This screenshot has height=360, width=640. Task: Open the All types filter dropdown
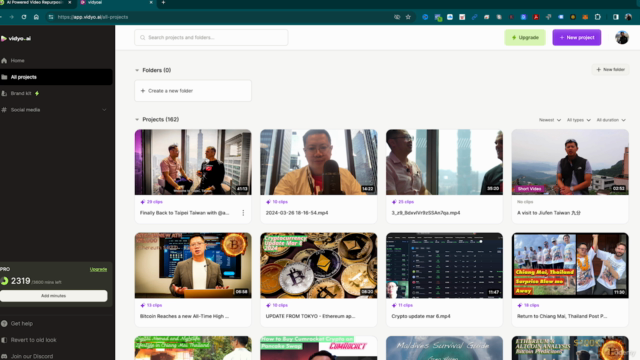(578, 120)
